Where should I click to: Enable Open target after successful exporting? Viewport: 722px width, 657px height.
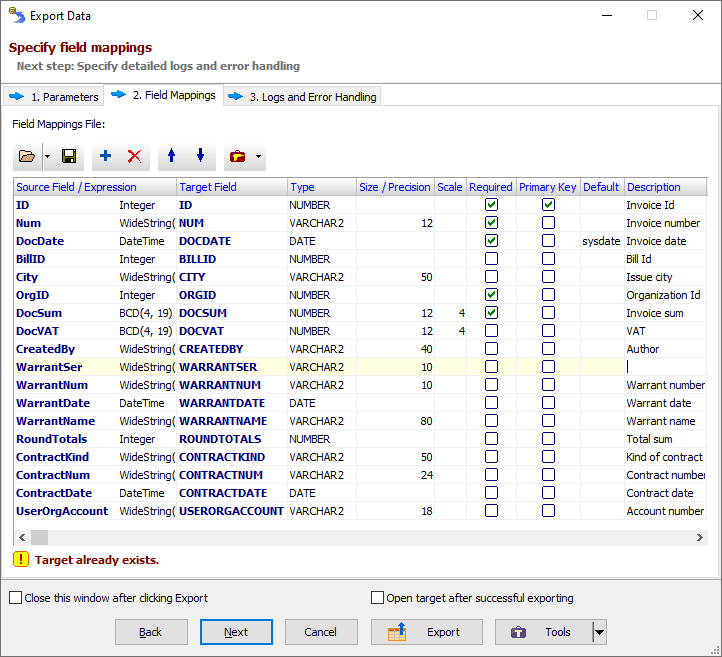point(377,598)
